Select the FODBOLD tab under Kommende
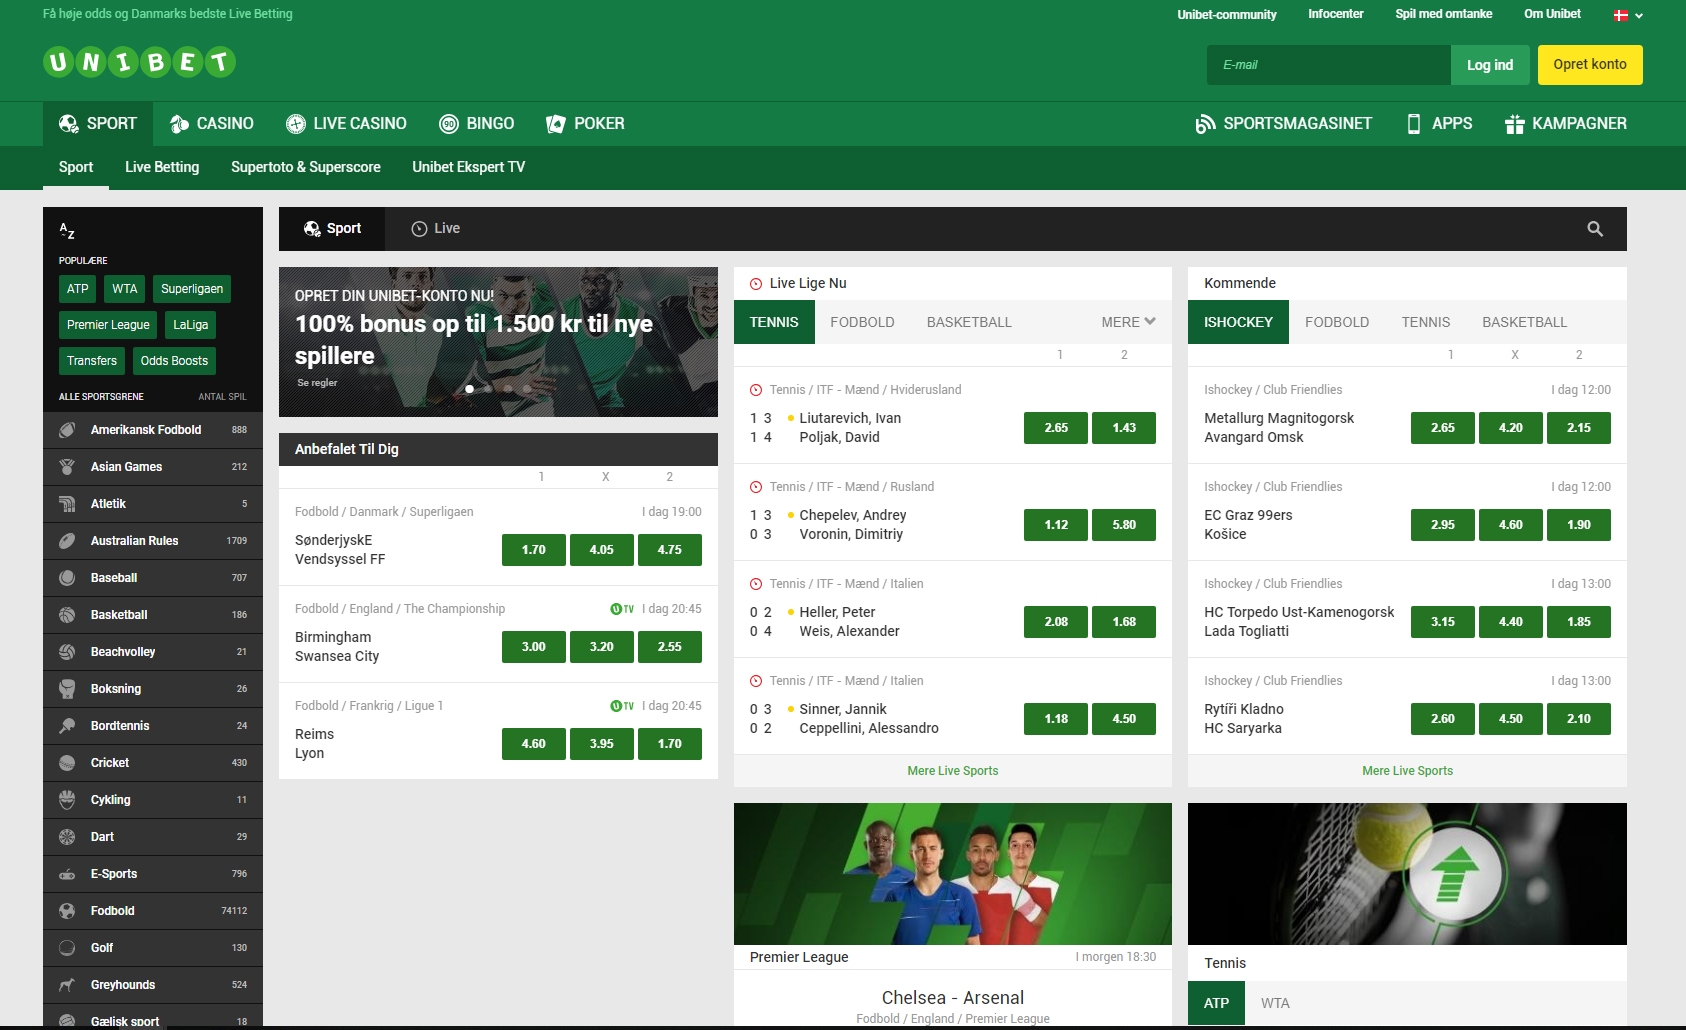The height and width of the screenshot is (1030, 1686). 1337,322
